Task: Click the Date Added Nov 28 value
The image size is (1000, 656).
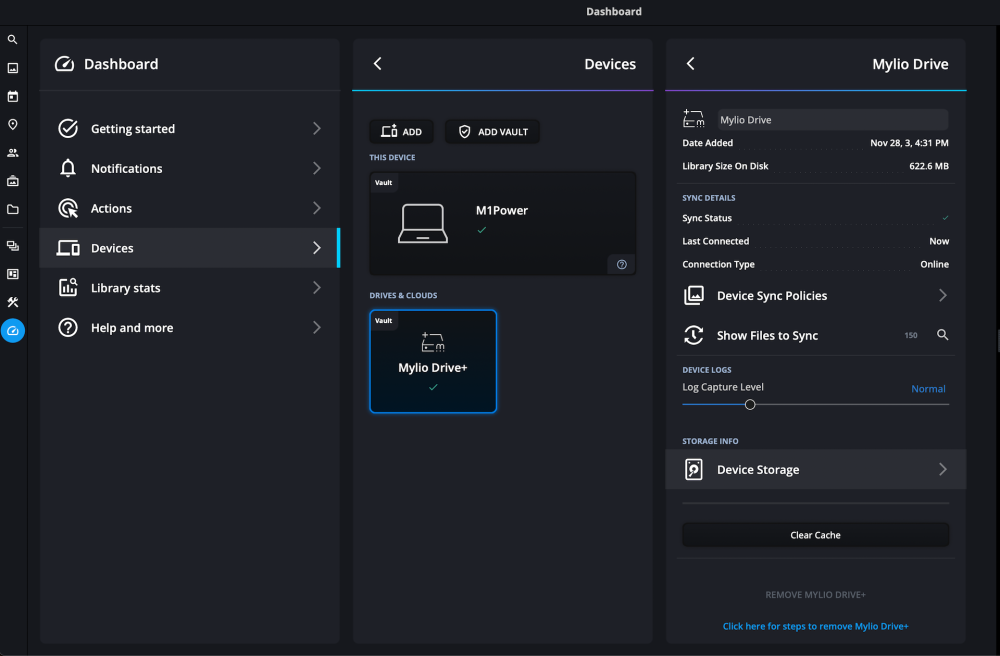Action: (x=909, y=143)
